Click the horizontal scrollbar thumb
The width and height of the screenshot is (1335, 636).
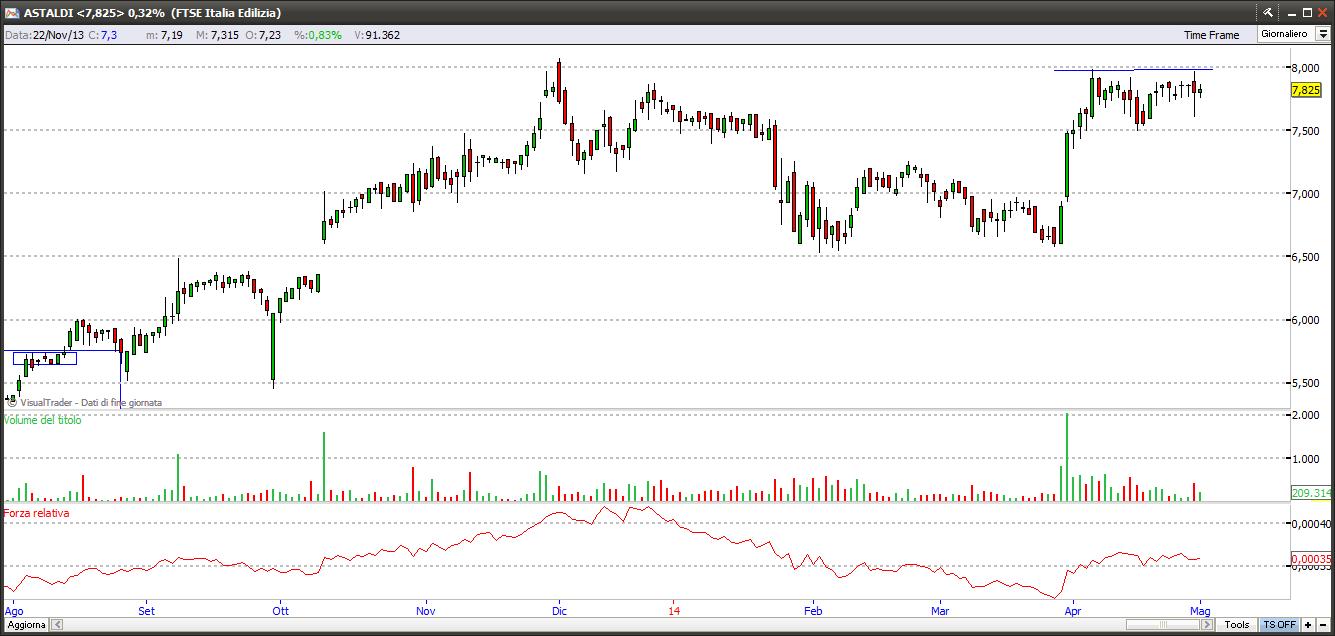point(1162,625)
